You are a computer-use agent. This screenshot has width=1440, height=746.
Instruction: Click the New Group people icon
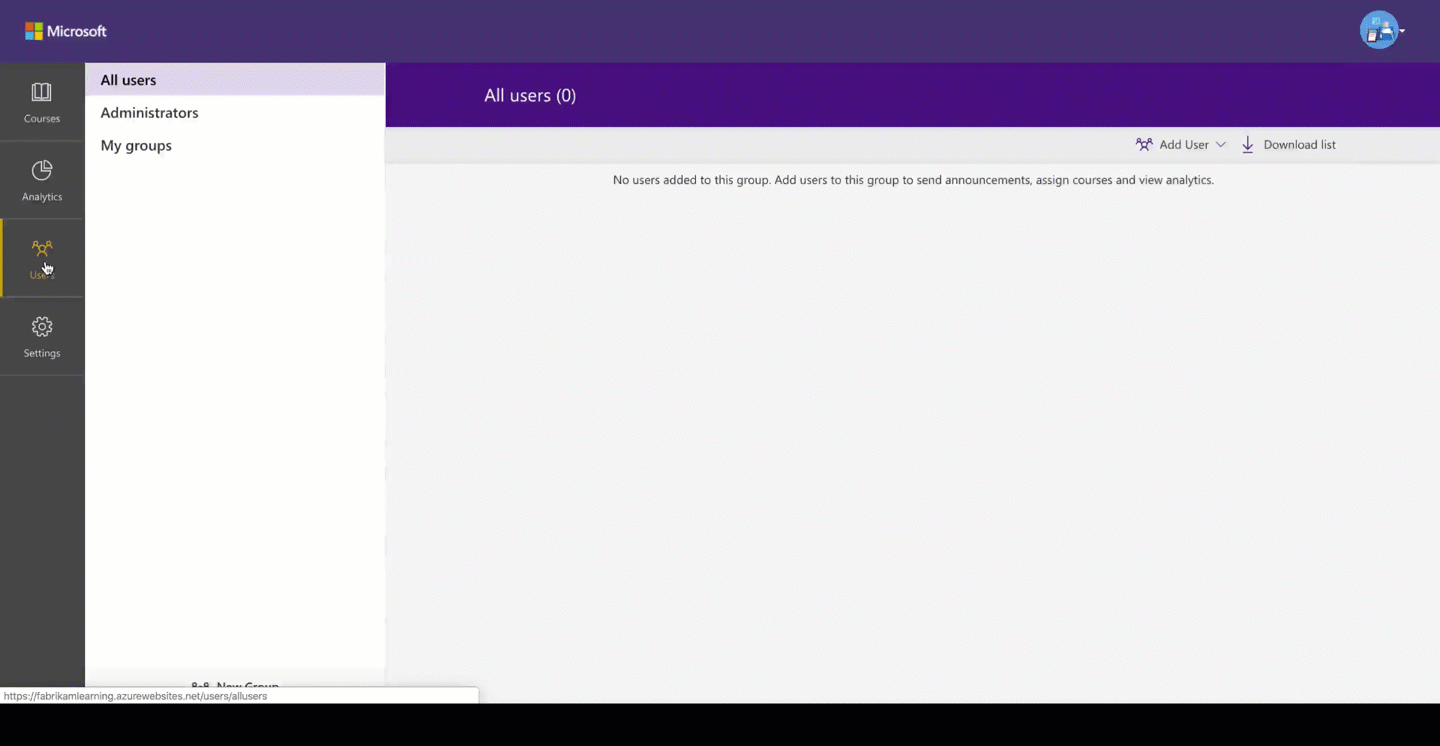(200, 685)
